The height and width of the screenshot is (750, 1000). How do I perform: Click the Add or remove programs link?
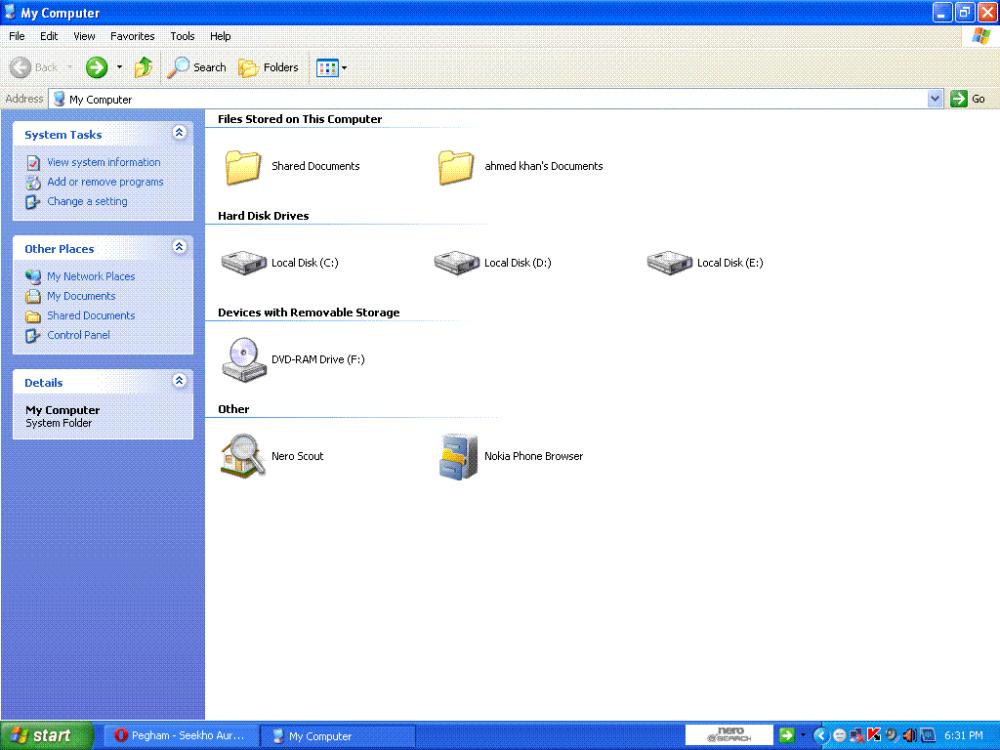[105, 182]
